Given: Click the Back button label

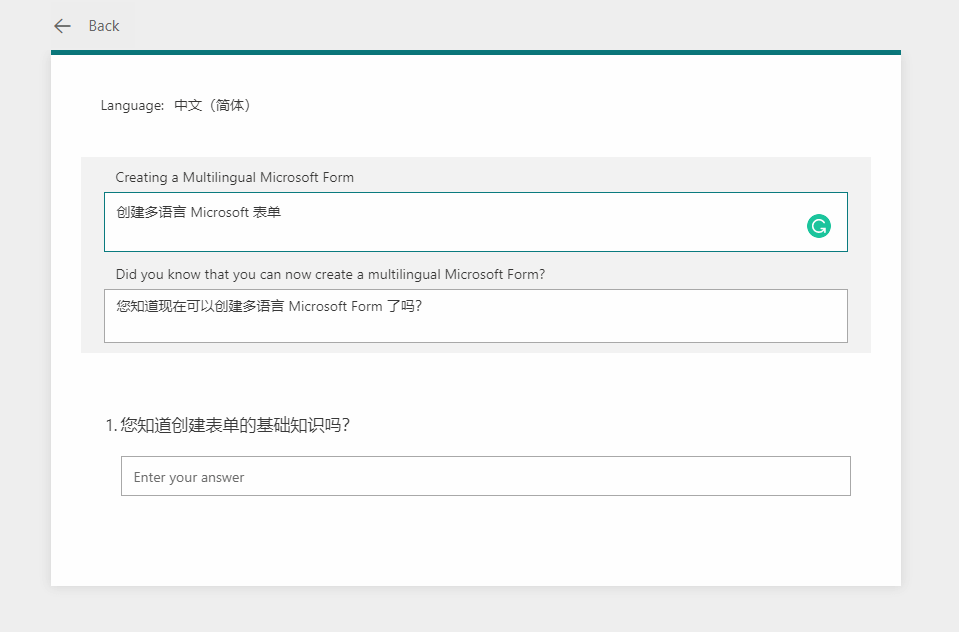Looking at the screenshot, I should click(104, 26).
